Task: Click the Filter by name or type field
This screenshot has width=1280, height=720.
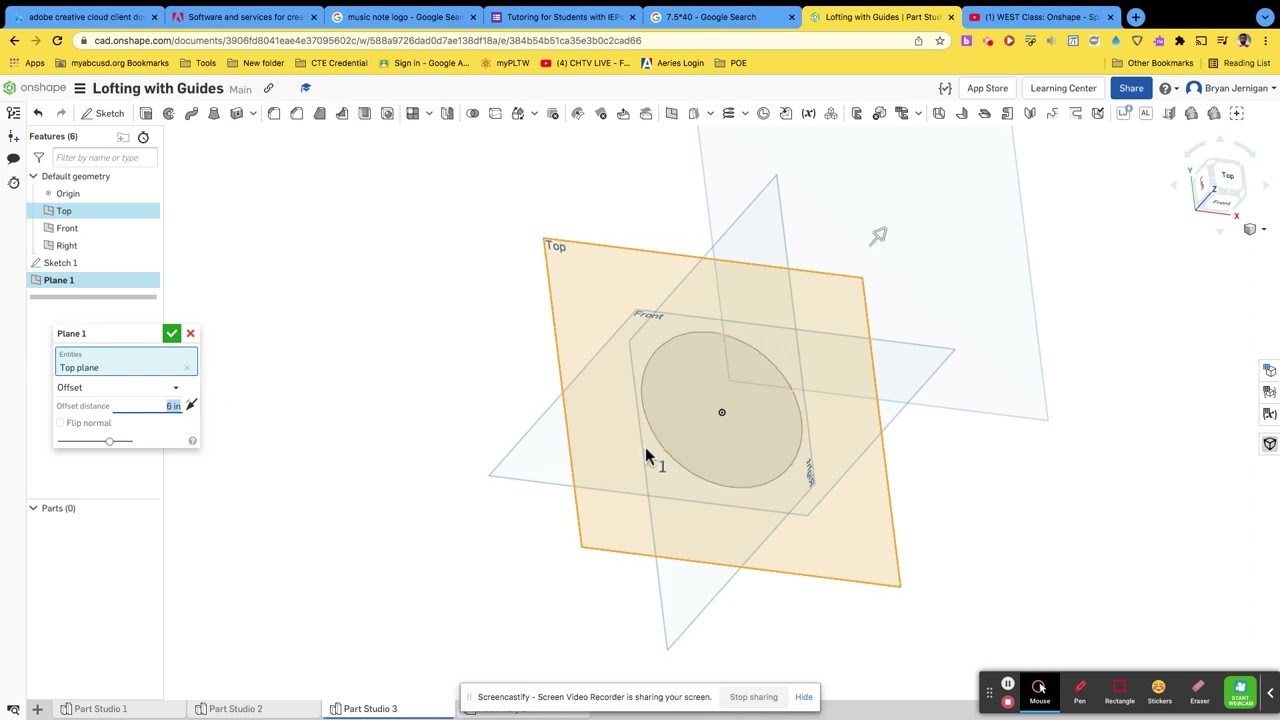Action: point(105,157)
